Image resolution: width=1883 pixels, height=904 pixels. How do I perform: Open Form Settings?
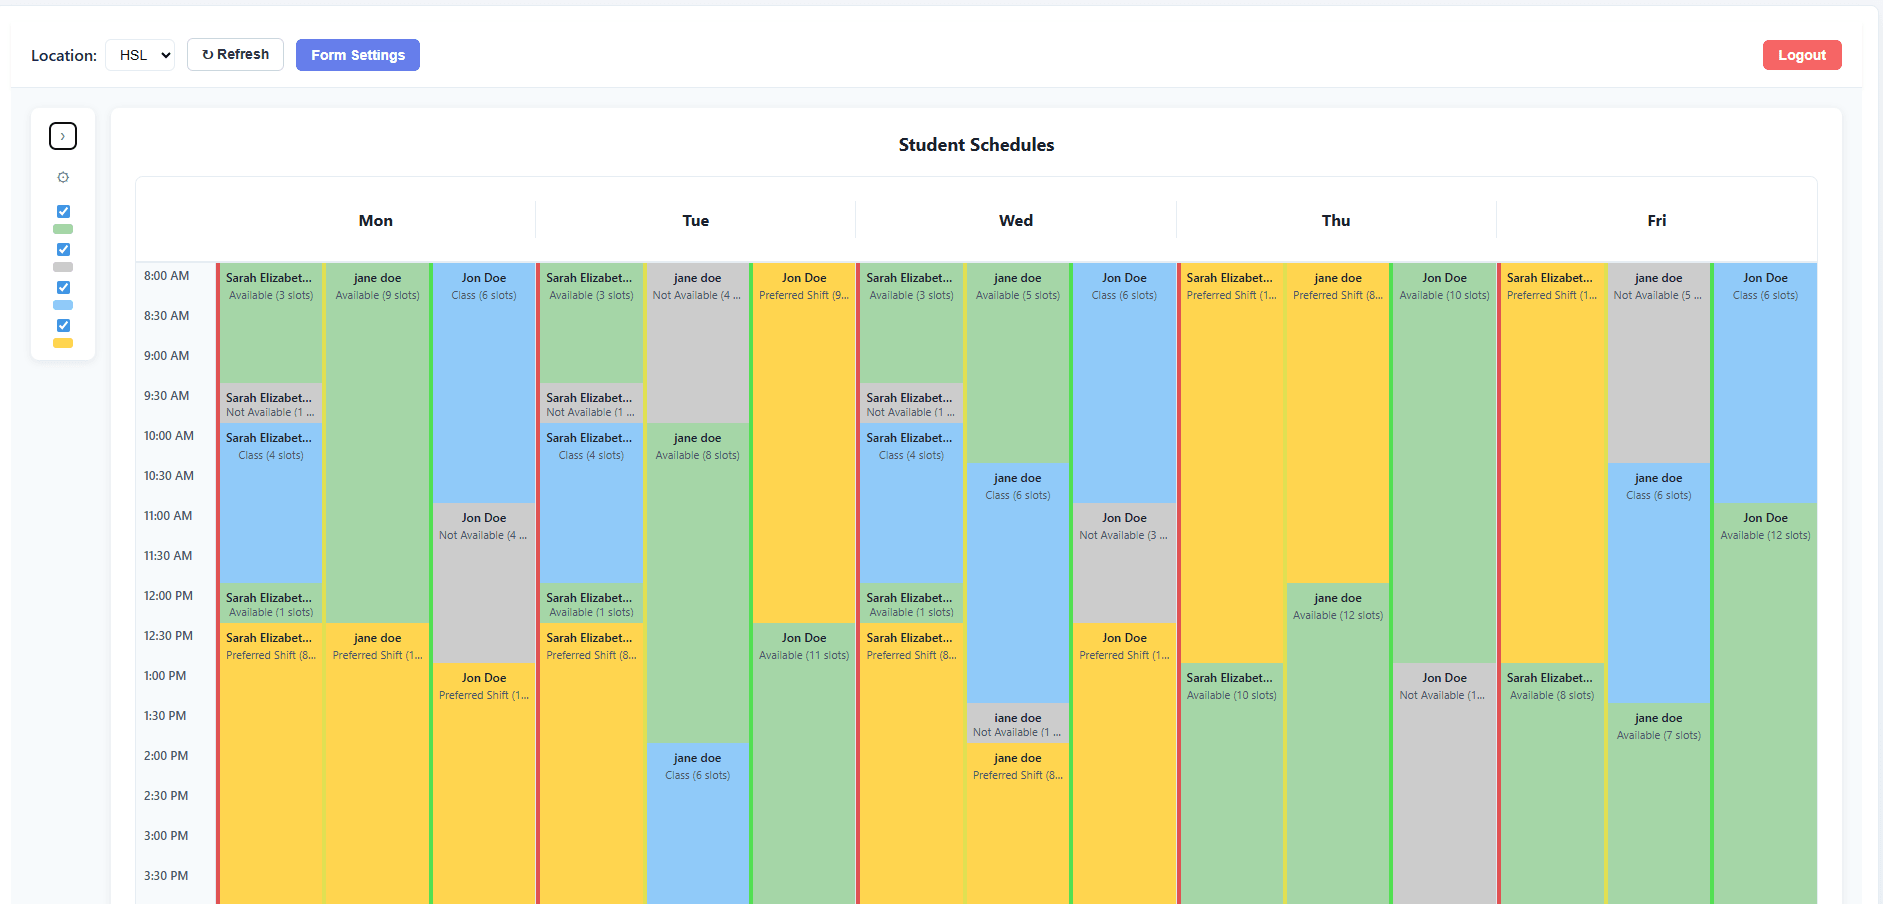point(358,55)
